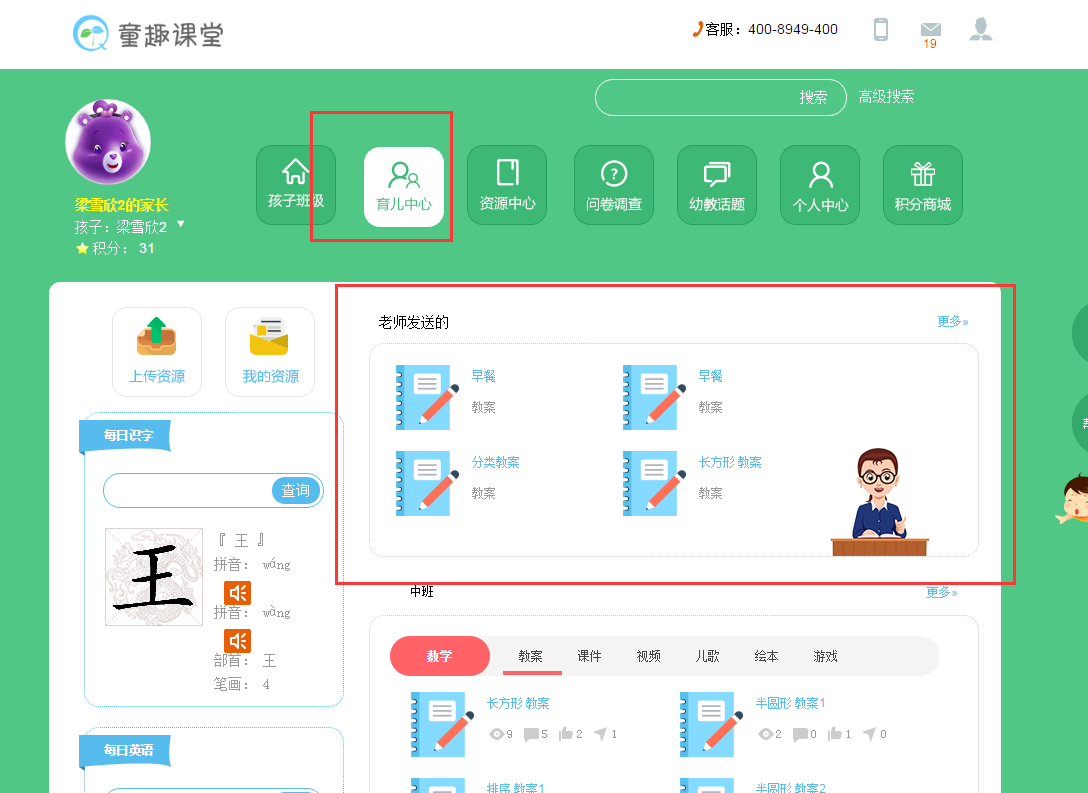The width and height of the screenshot is (1088, 793).
Task: Open notebook icon of first 早餐 lesson plan
Action: coord(427,397)
